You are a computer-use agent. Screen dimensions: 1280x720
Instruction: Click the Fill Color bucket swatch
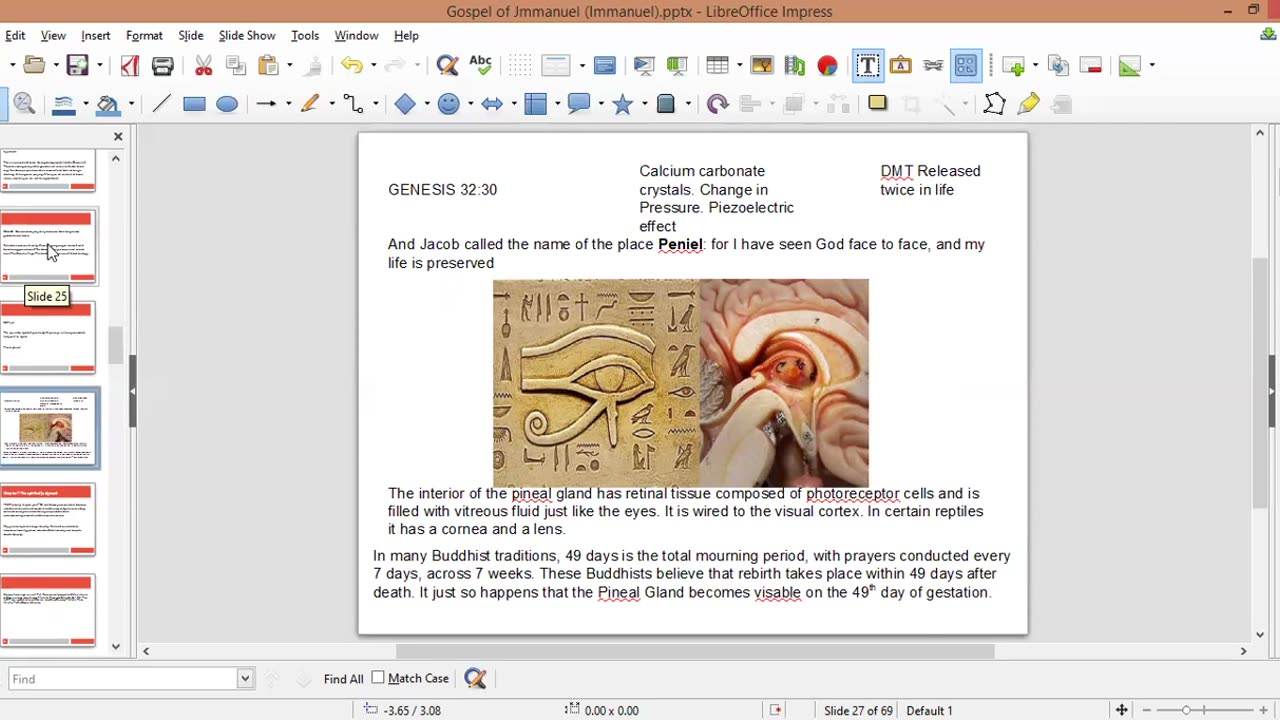click(108, 104)
